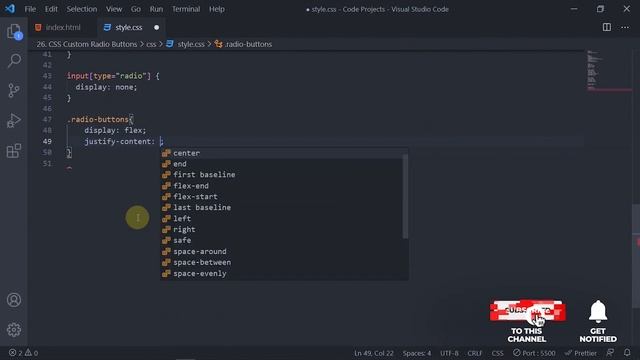Click the 'css' folder breadcrumb

(x=151, y=44)
